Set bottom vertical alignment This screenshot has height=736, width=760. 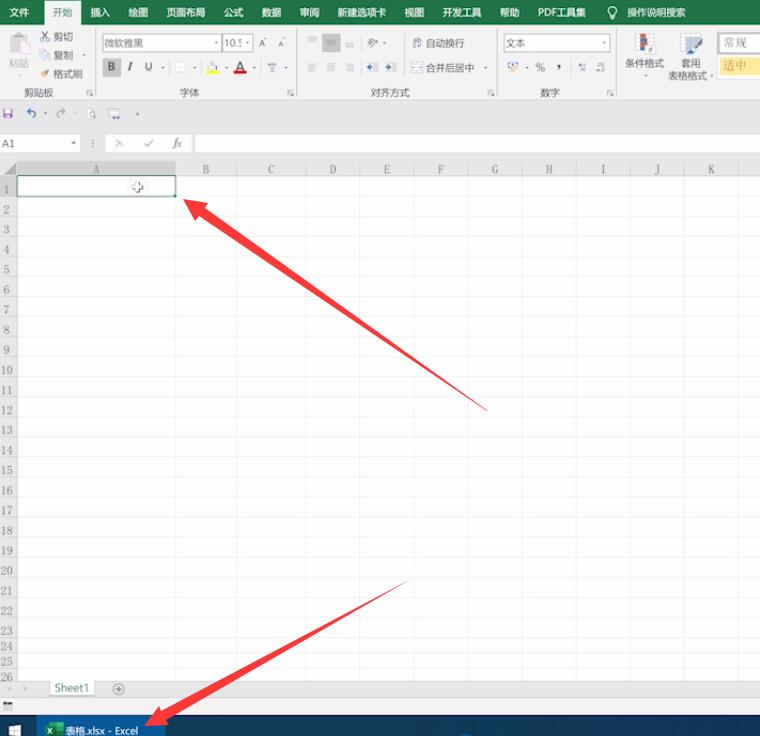350,43
